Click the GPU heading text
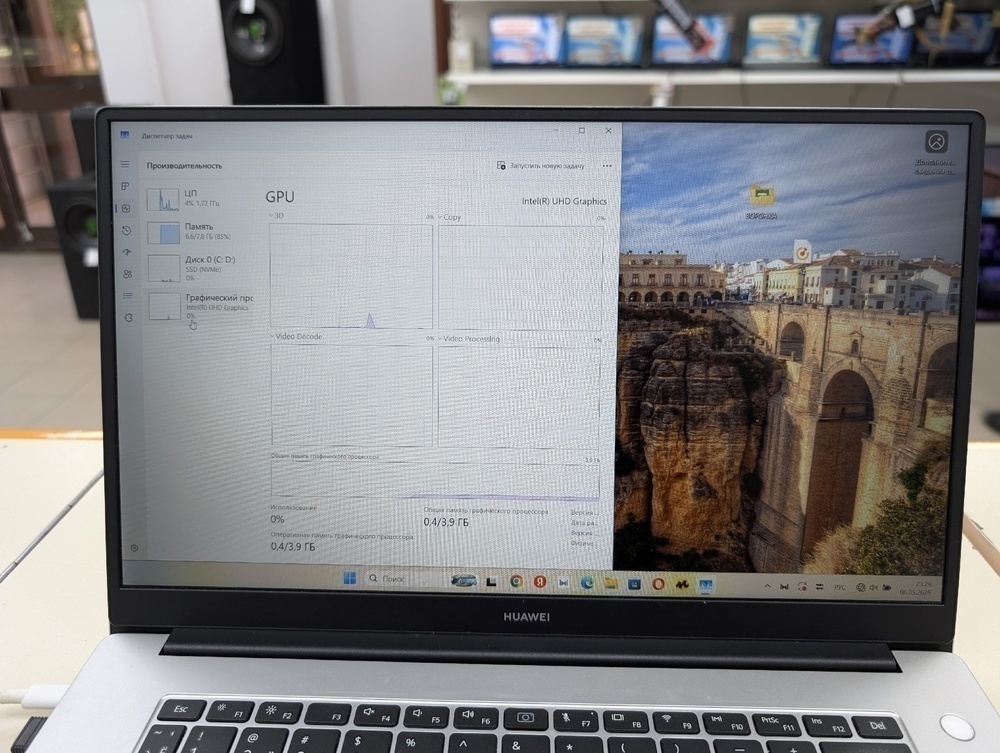The width and height of the screenshot is (1000, 753). (x=280, y=197)
